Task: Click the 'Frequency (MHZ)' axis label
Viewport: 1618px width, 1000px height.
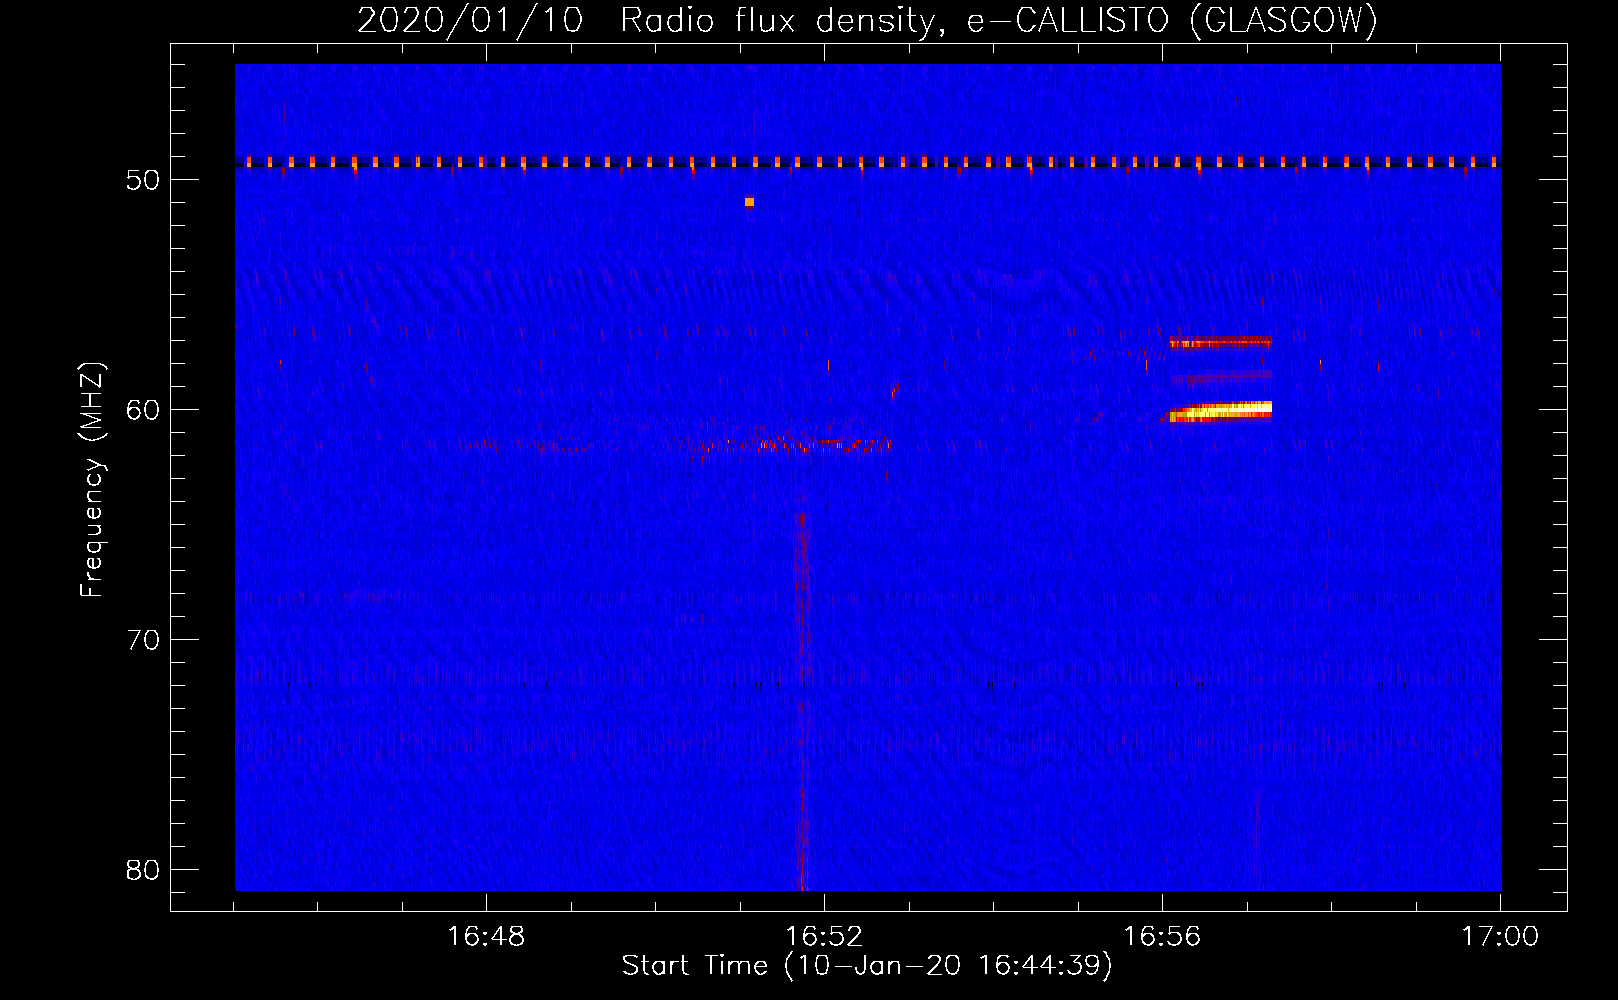Action: click(x=92, y=480)
